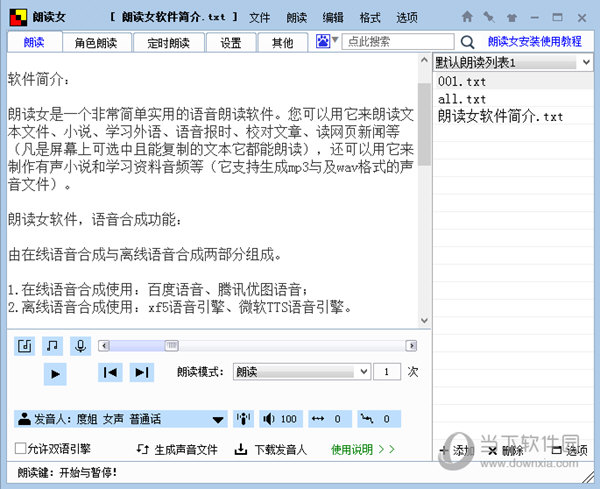Screen dimensions: 600x489
Task: Expand the 默认朗读列表1 list dropdown
Action: click(585, 63)
